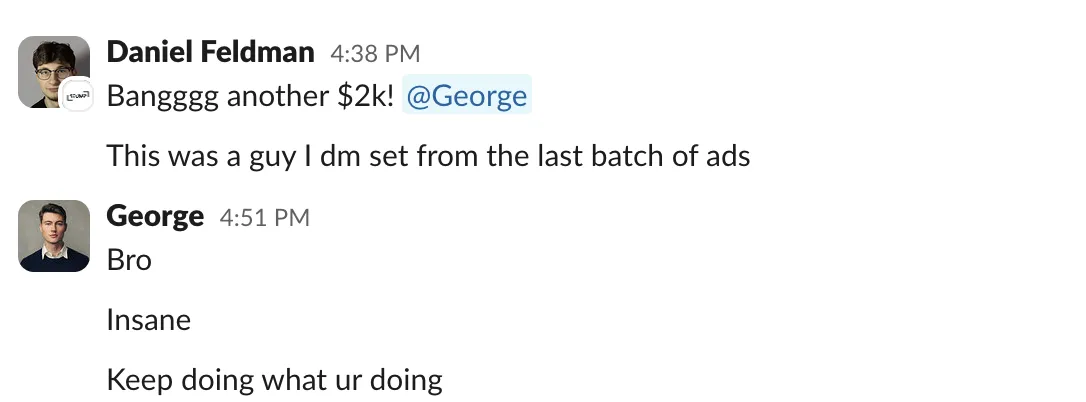Viewport: 1086px width, 402px height.
Task: Click the "Bro" message text
Action: [x=129, y=260]
